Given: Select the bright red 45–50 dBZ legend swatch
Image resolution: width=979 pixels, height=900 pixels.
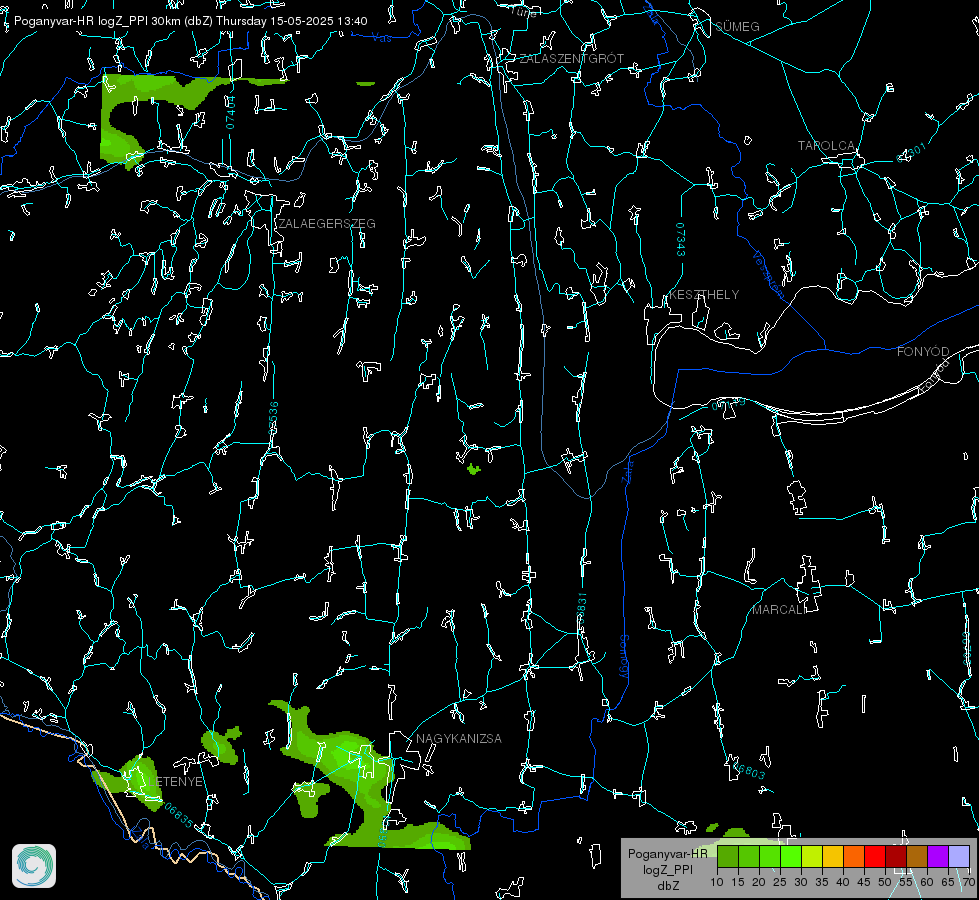Looking at the screenshot, I should pyautogui.click(x=875, y=856).
